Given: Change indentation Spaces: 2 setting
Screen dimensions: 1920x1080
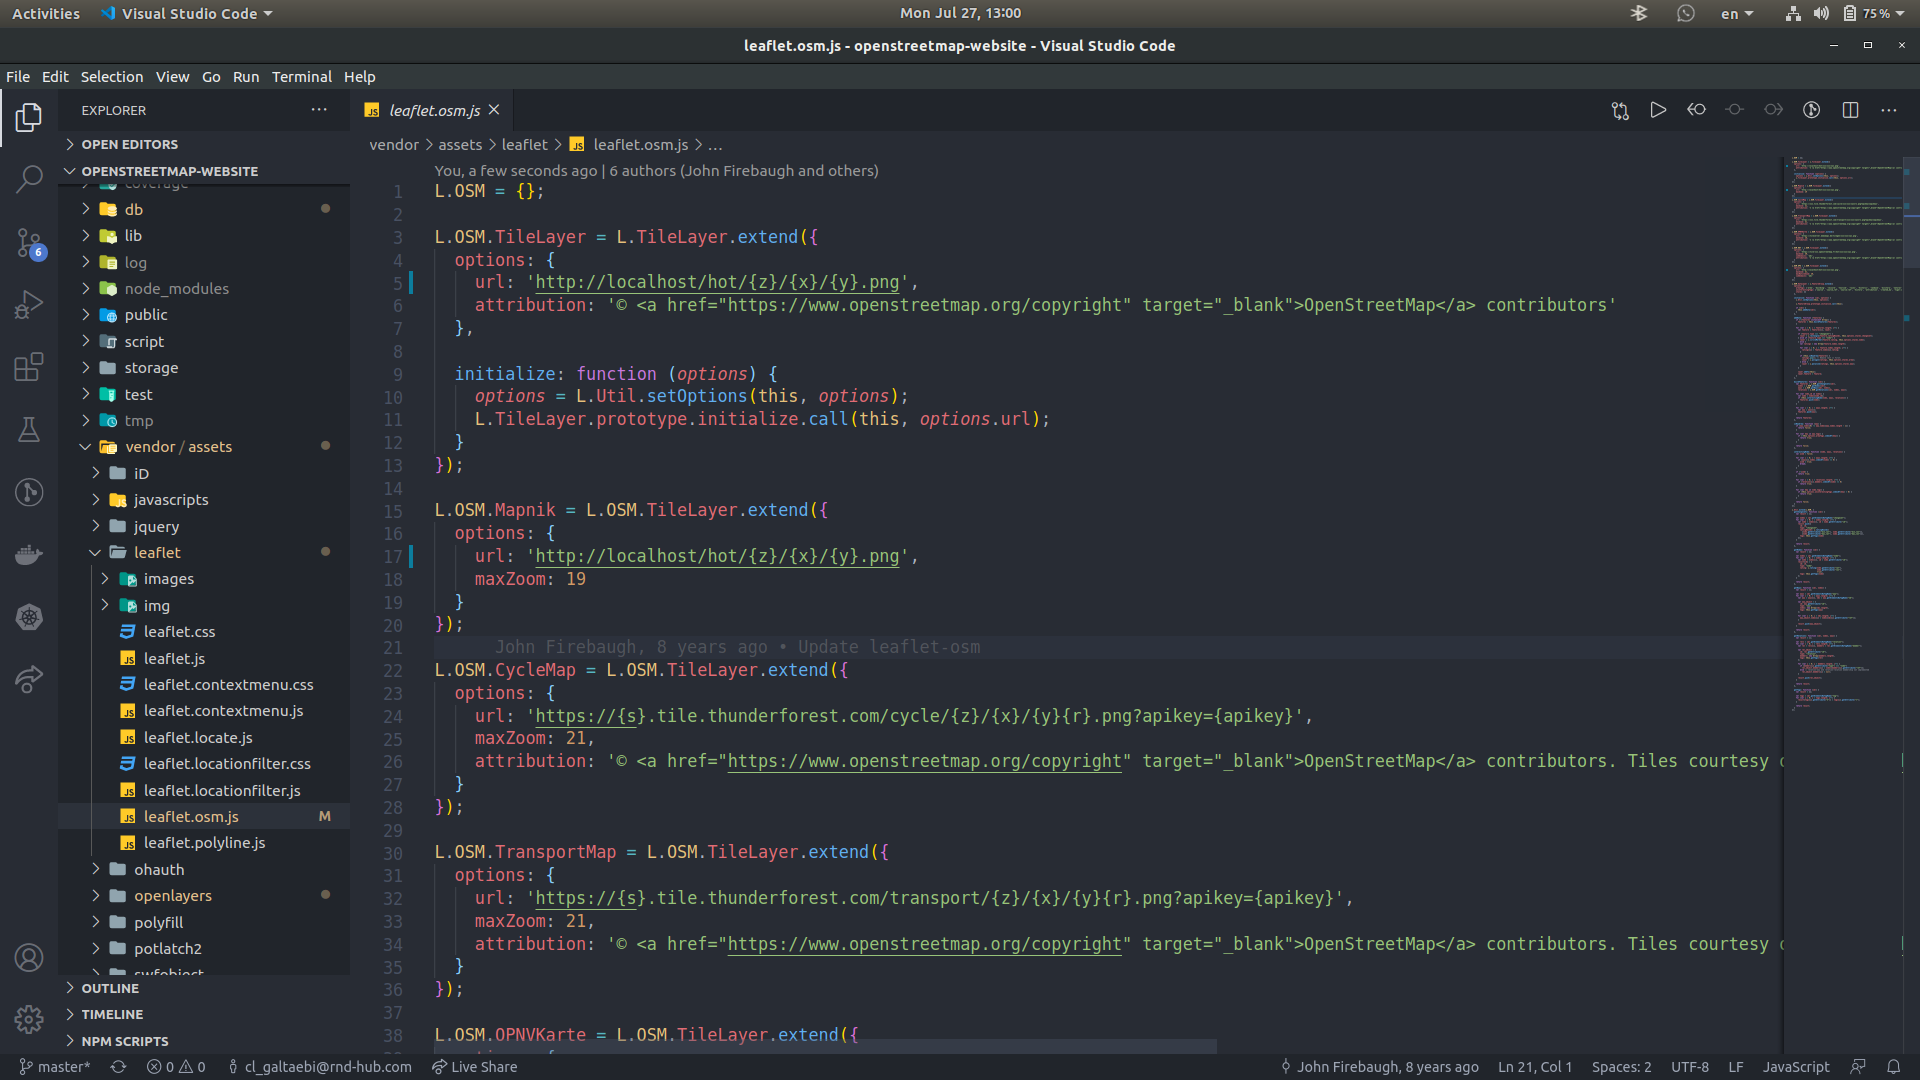Looking at the screenshot, I should (1621, 1067).
